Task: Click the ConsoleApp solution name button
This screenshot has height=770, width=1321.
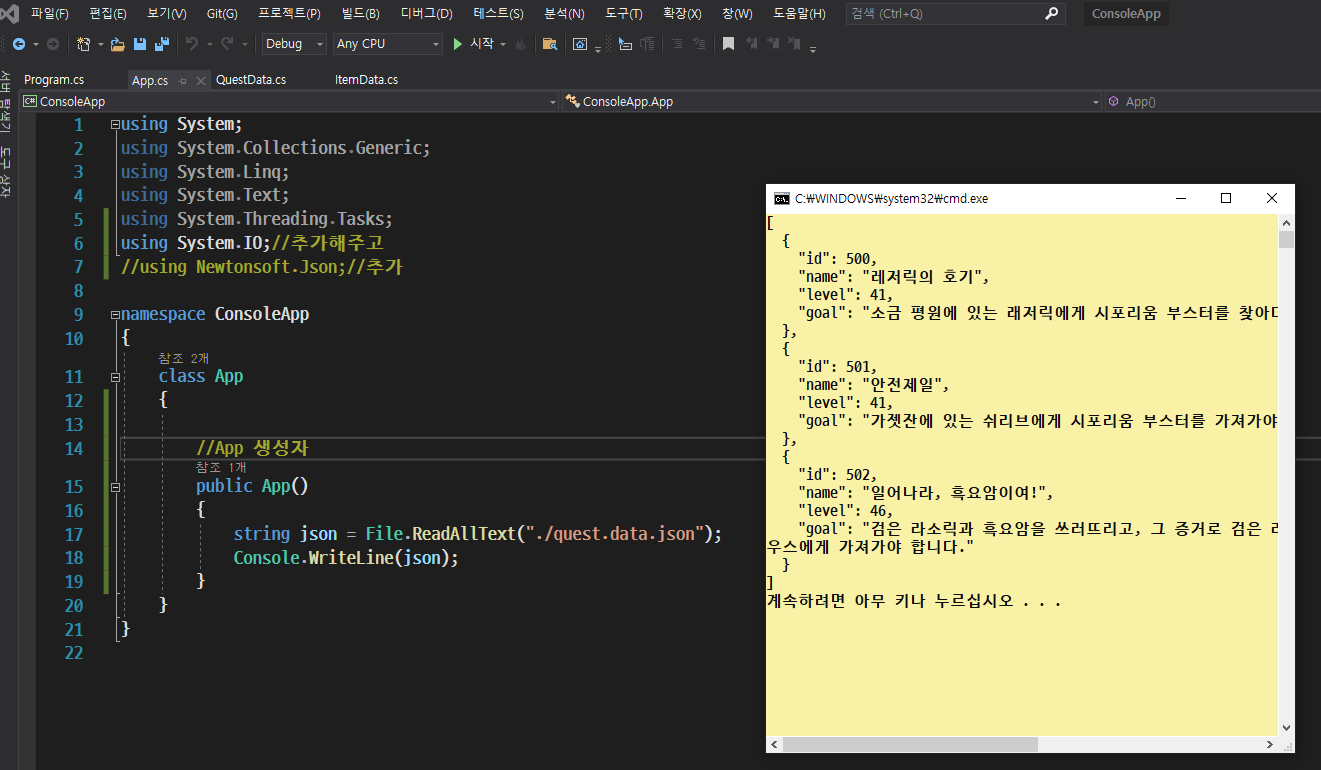Action: (1126, 14)
